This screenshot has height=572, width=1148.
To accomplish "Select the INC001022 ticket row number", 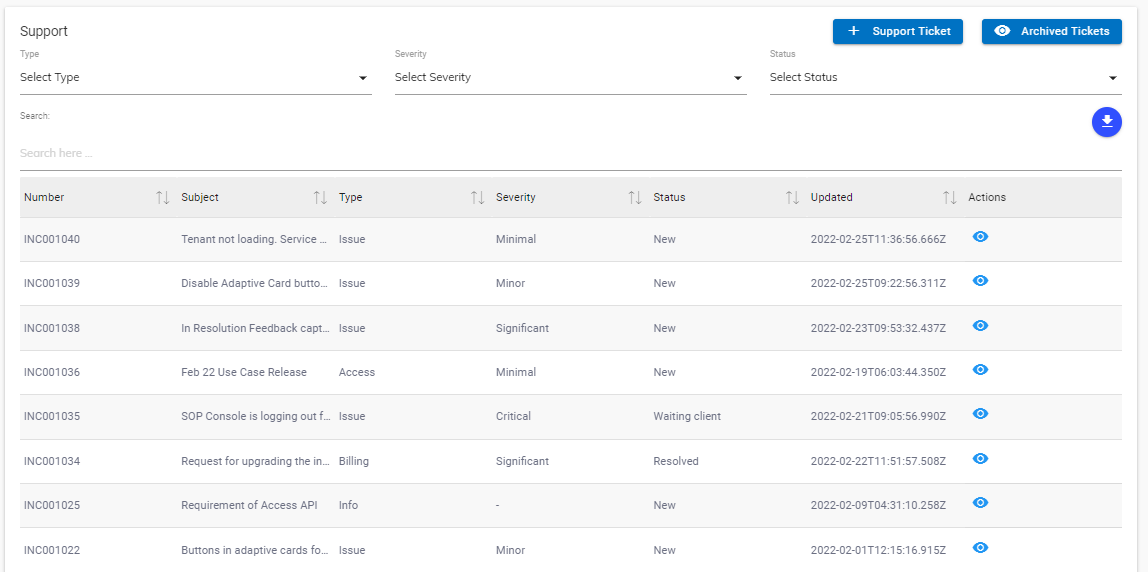I will click(x=52, y=550).
